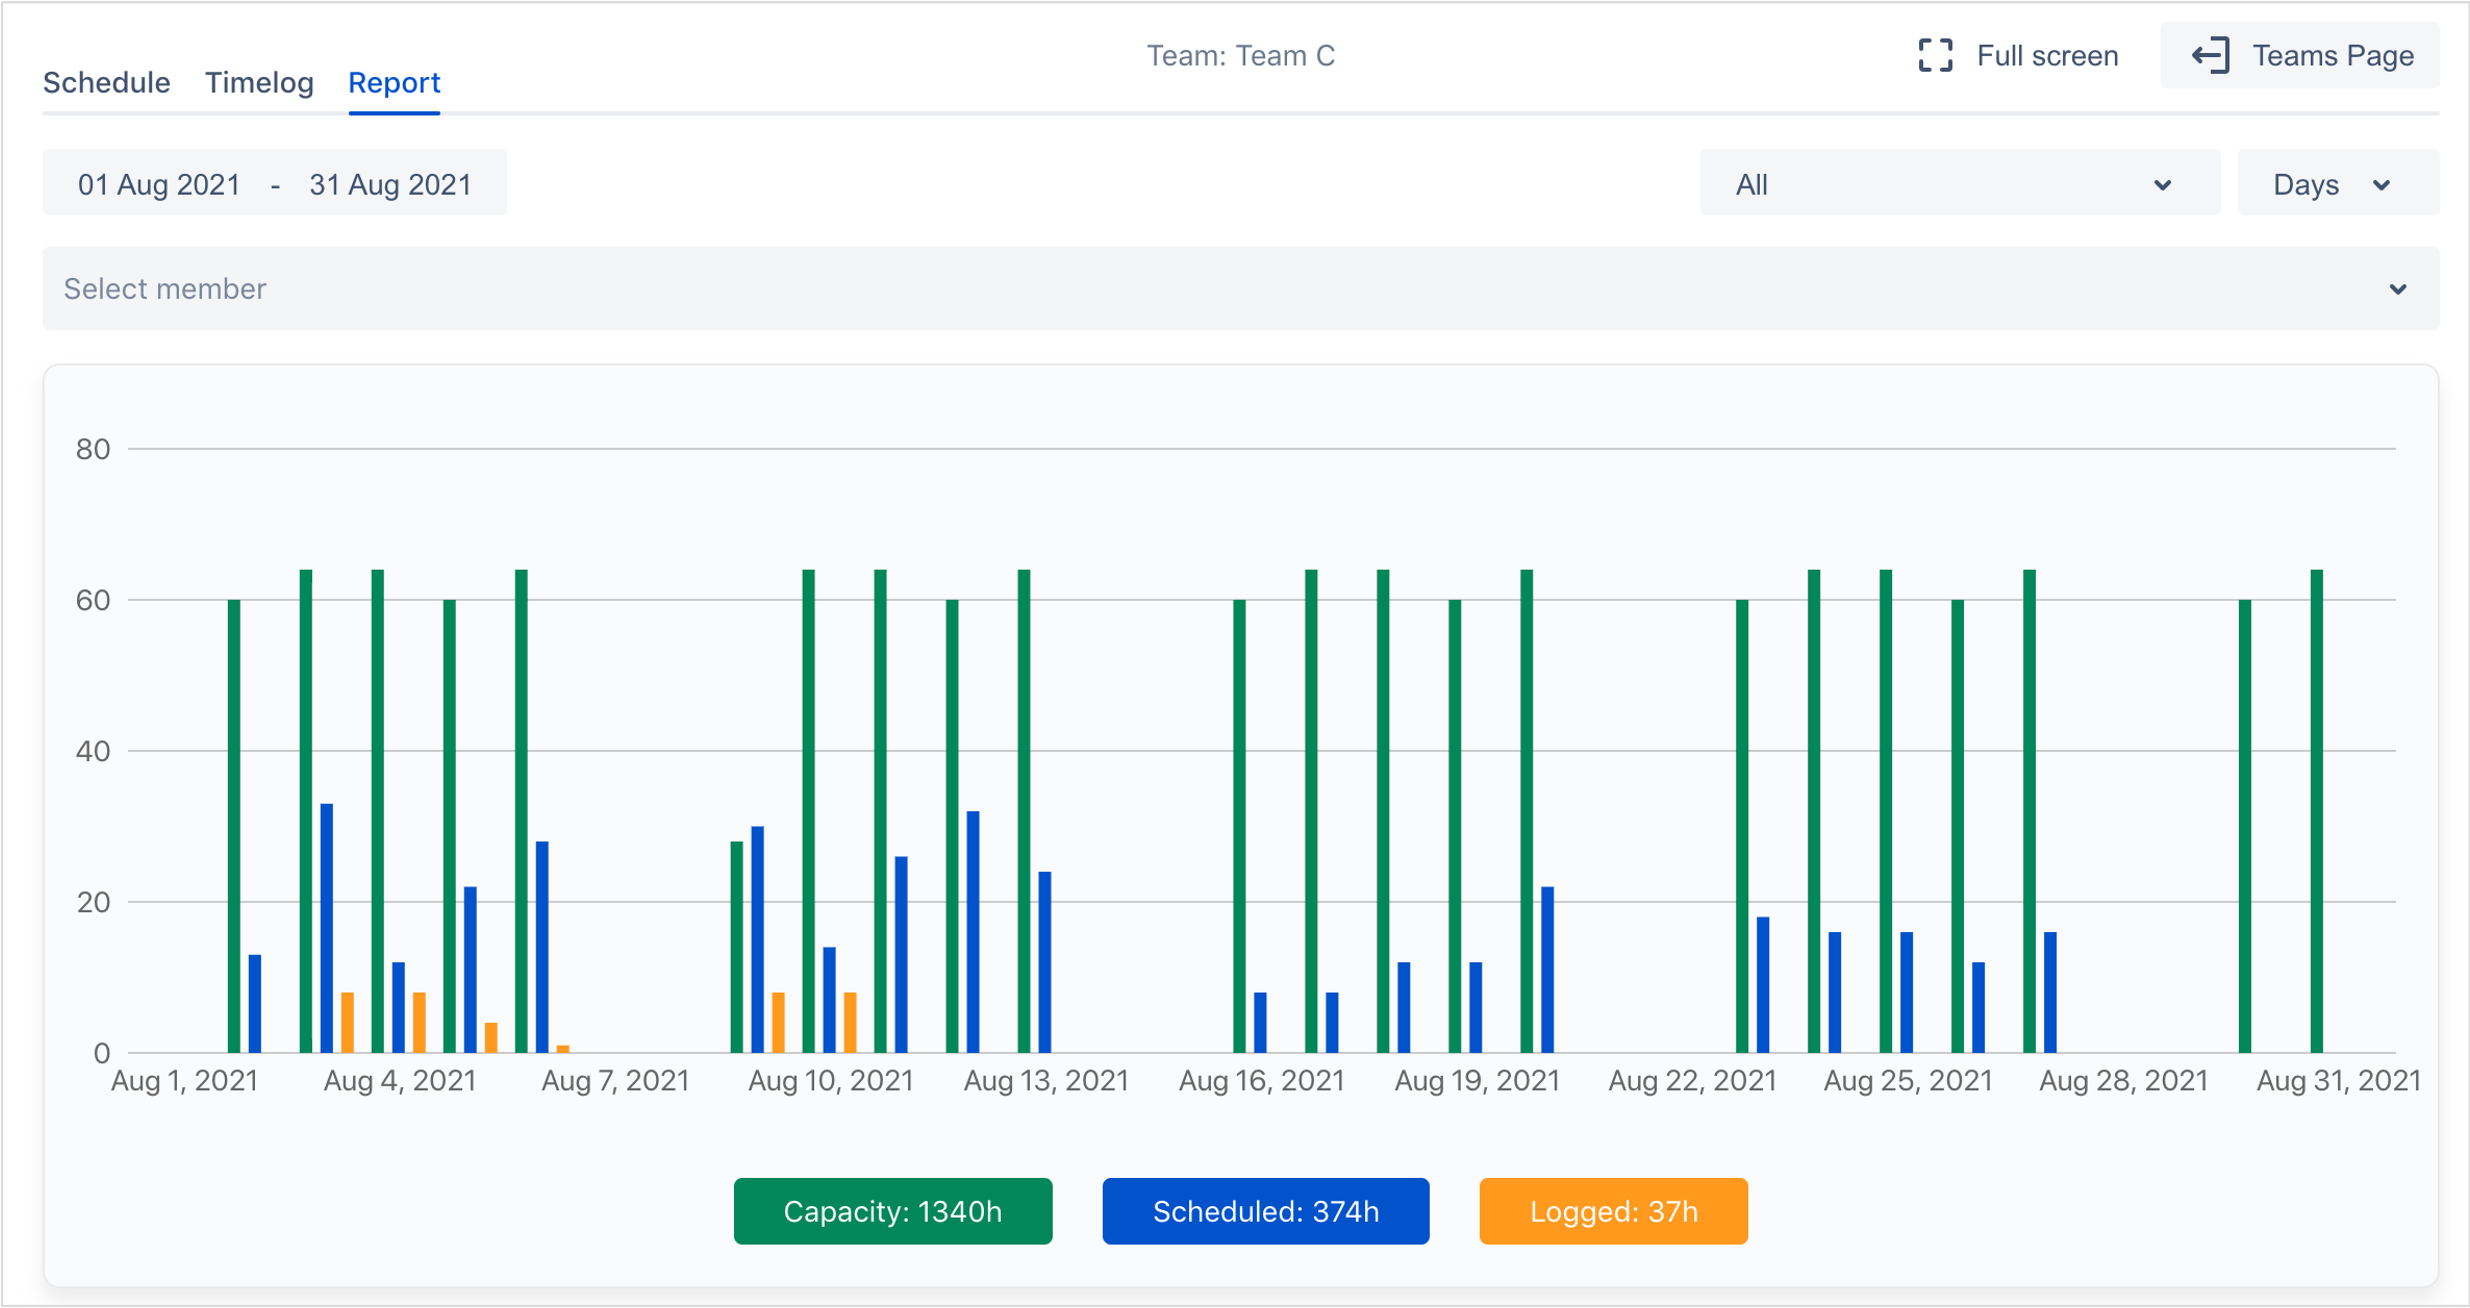Click the Select member chevron arrow

(x=2398, y=290)
